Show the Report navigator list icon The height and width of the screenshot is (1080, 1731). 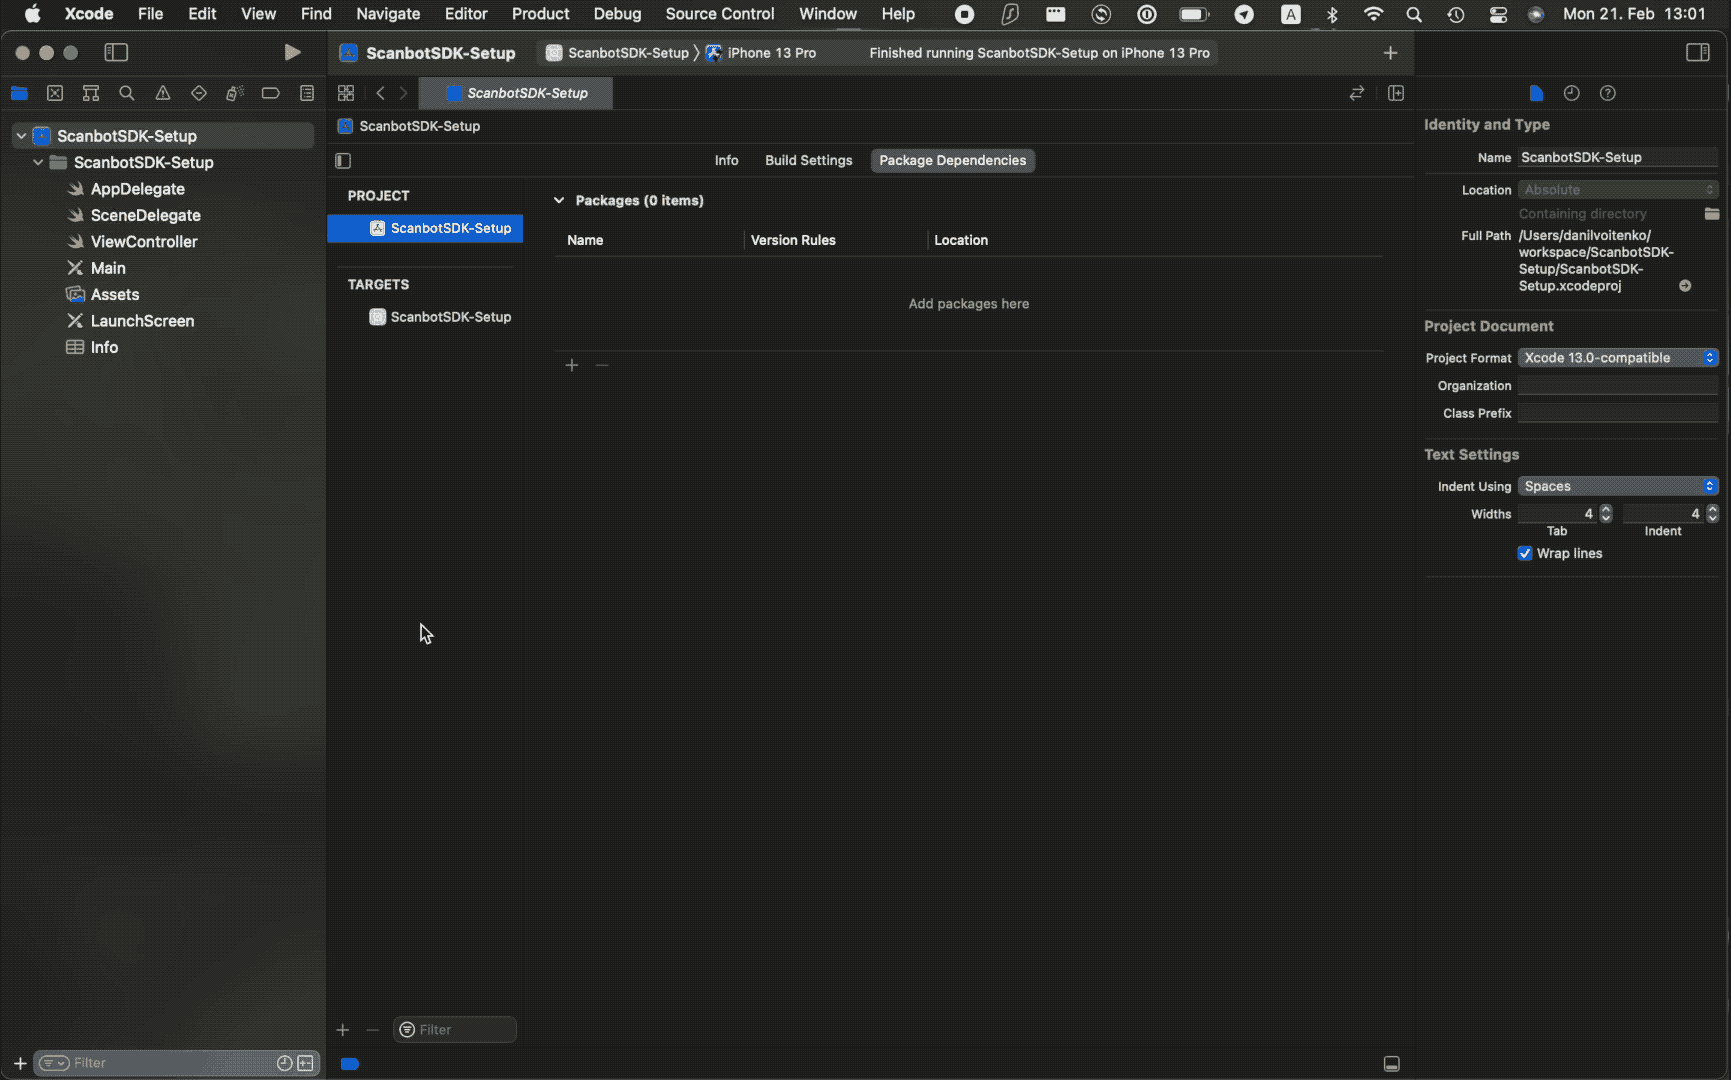(x=307, y=93)
